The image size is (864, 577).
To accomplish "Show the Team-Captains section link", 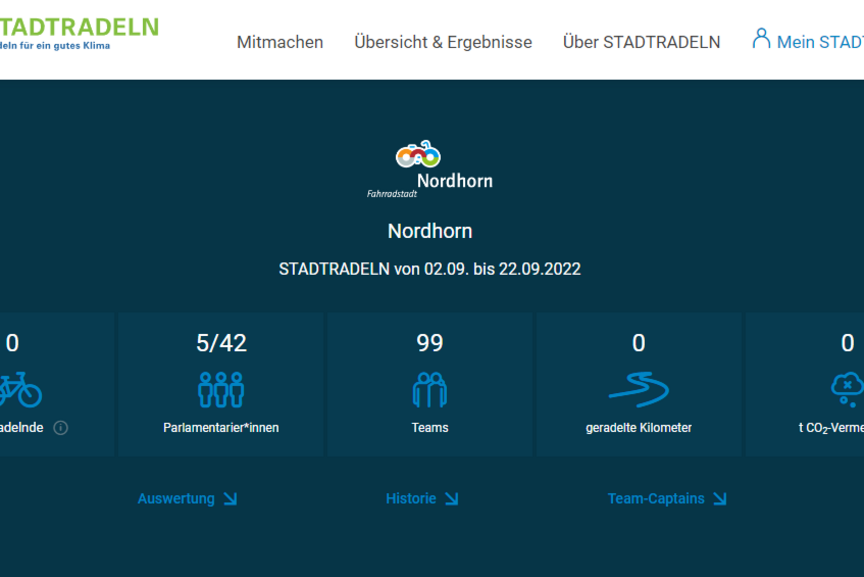I will (x=656, y=498).
